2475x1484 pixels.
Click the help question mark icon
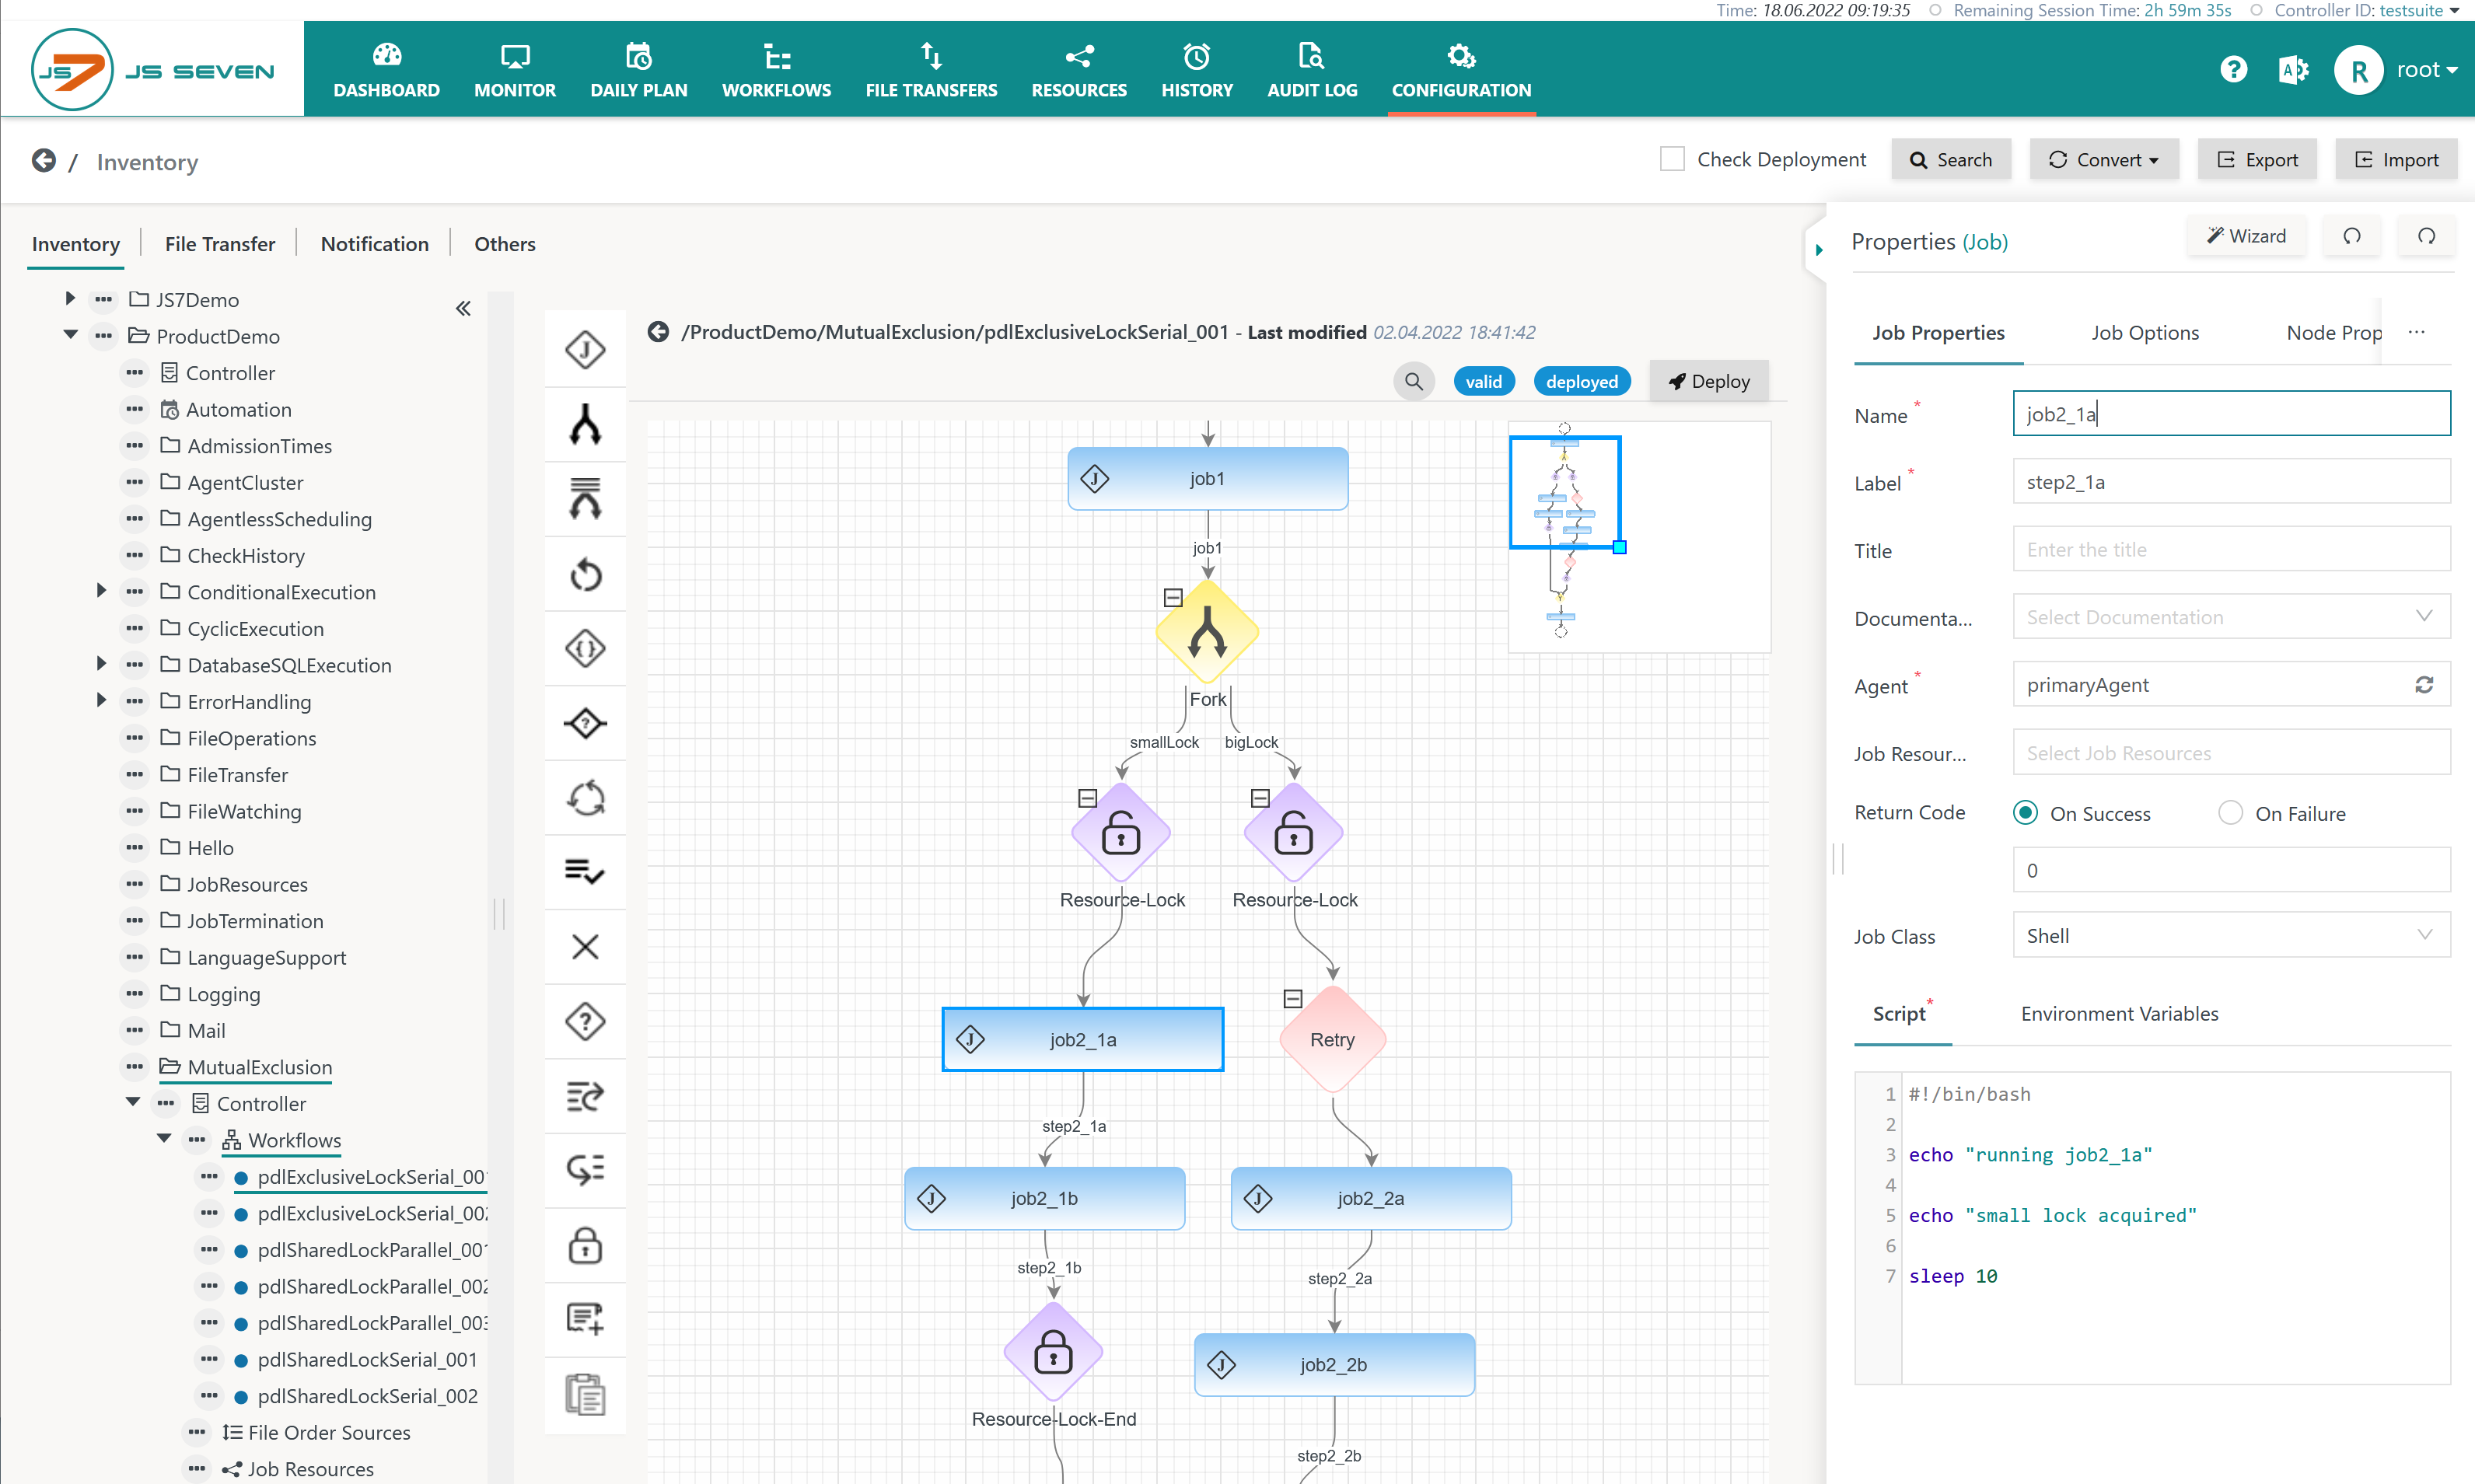[2233, 69]
